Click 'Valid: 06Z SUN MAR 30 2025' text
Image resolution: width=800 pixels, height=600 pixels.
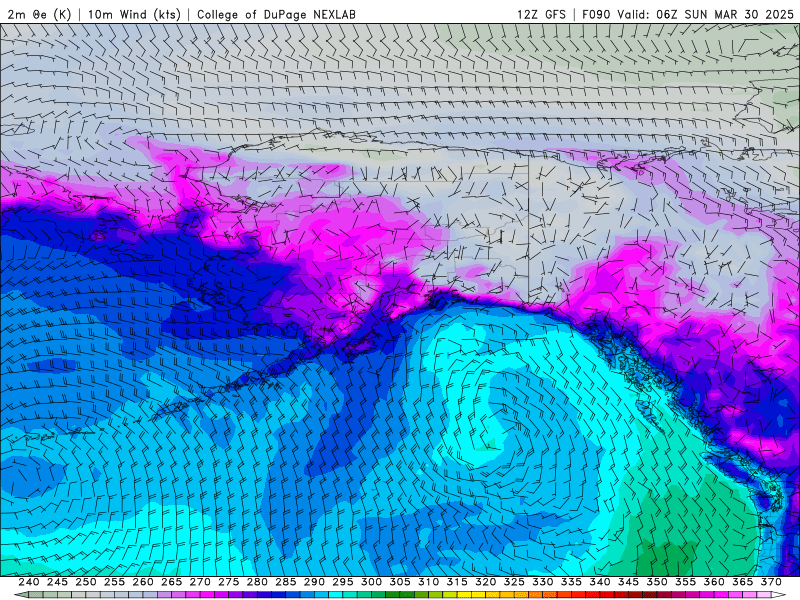[706, 14]
